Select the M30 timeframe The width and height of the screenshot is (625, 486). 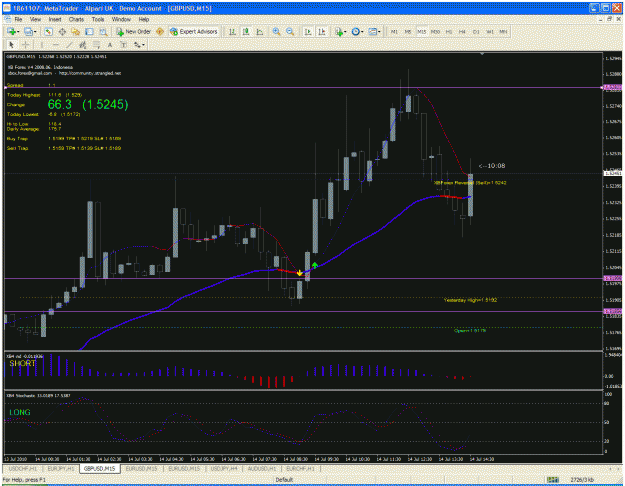(435, 31)
